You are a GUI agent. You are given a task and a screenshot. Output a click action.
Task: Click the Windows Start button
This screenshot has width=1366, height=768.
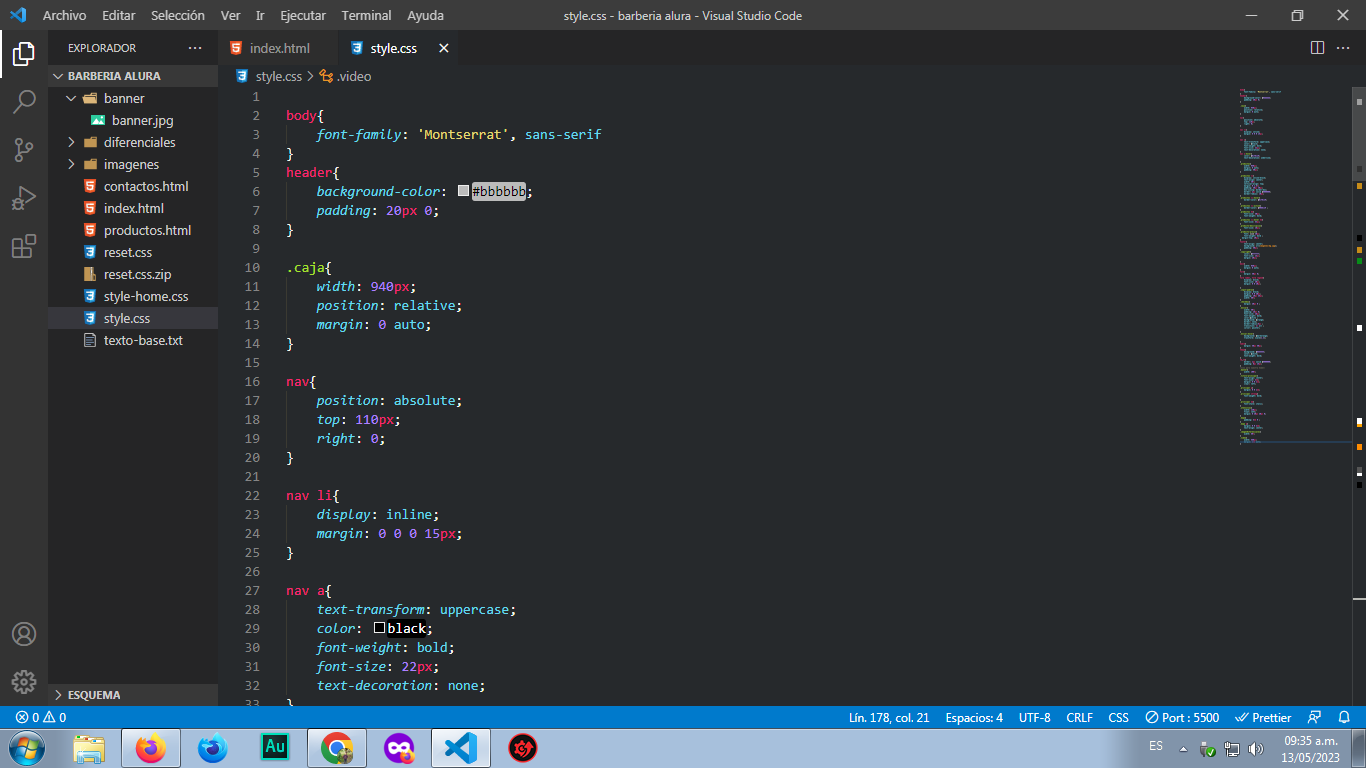tap(27, 747)
